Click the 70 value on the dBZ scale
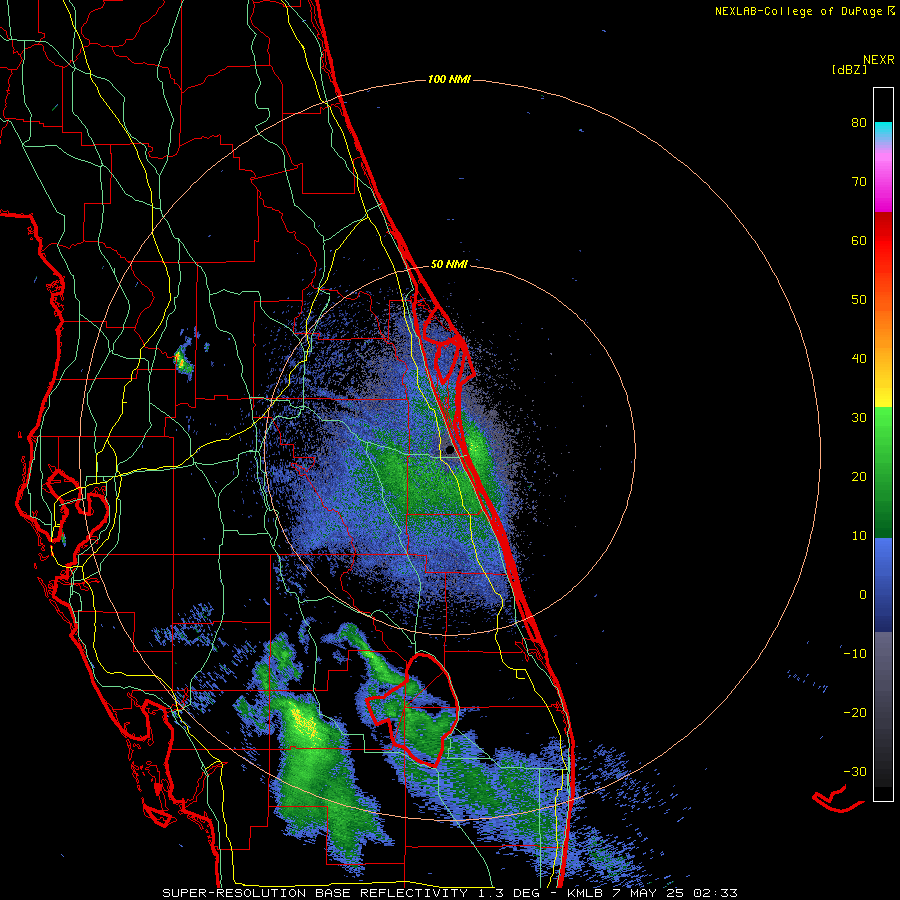This screenshot has width=900, height=900. click(x=859, y=182)
